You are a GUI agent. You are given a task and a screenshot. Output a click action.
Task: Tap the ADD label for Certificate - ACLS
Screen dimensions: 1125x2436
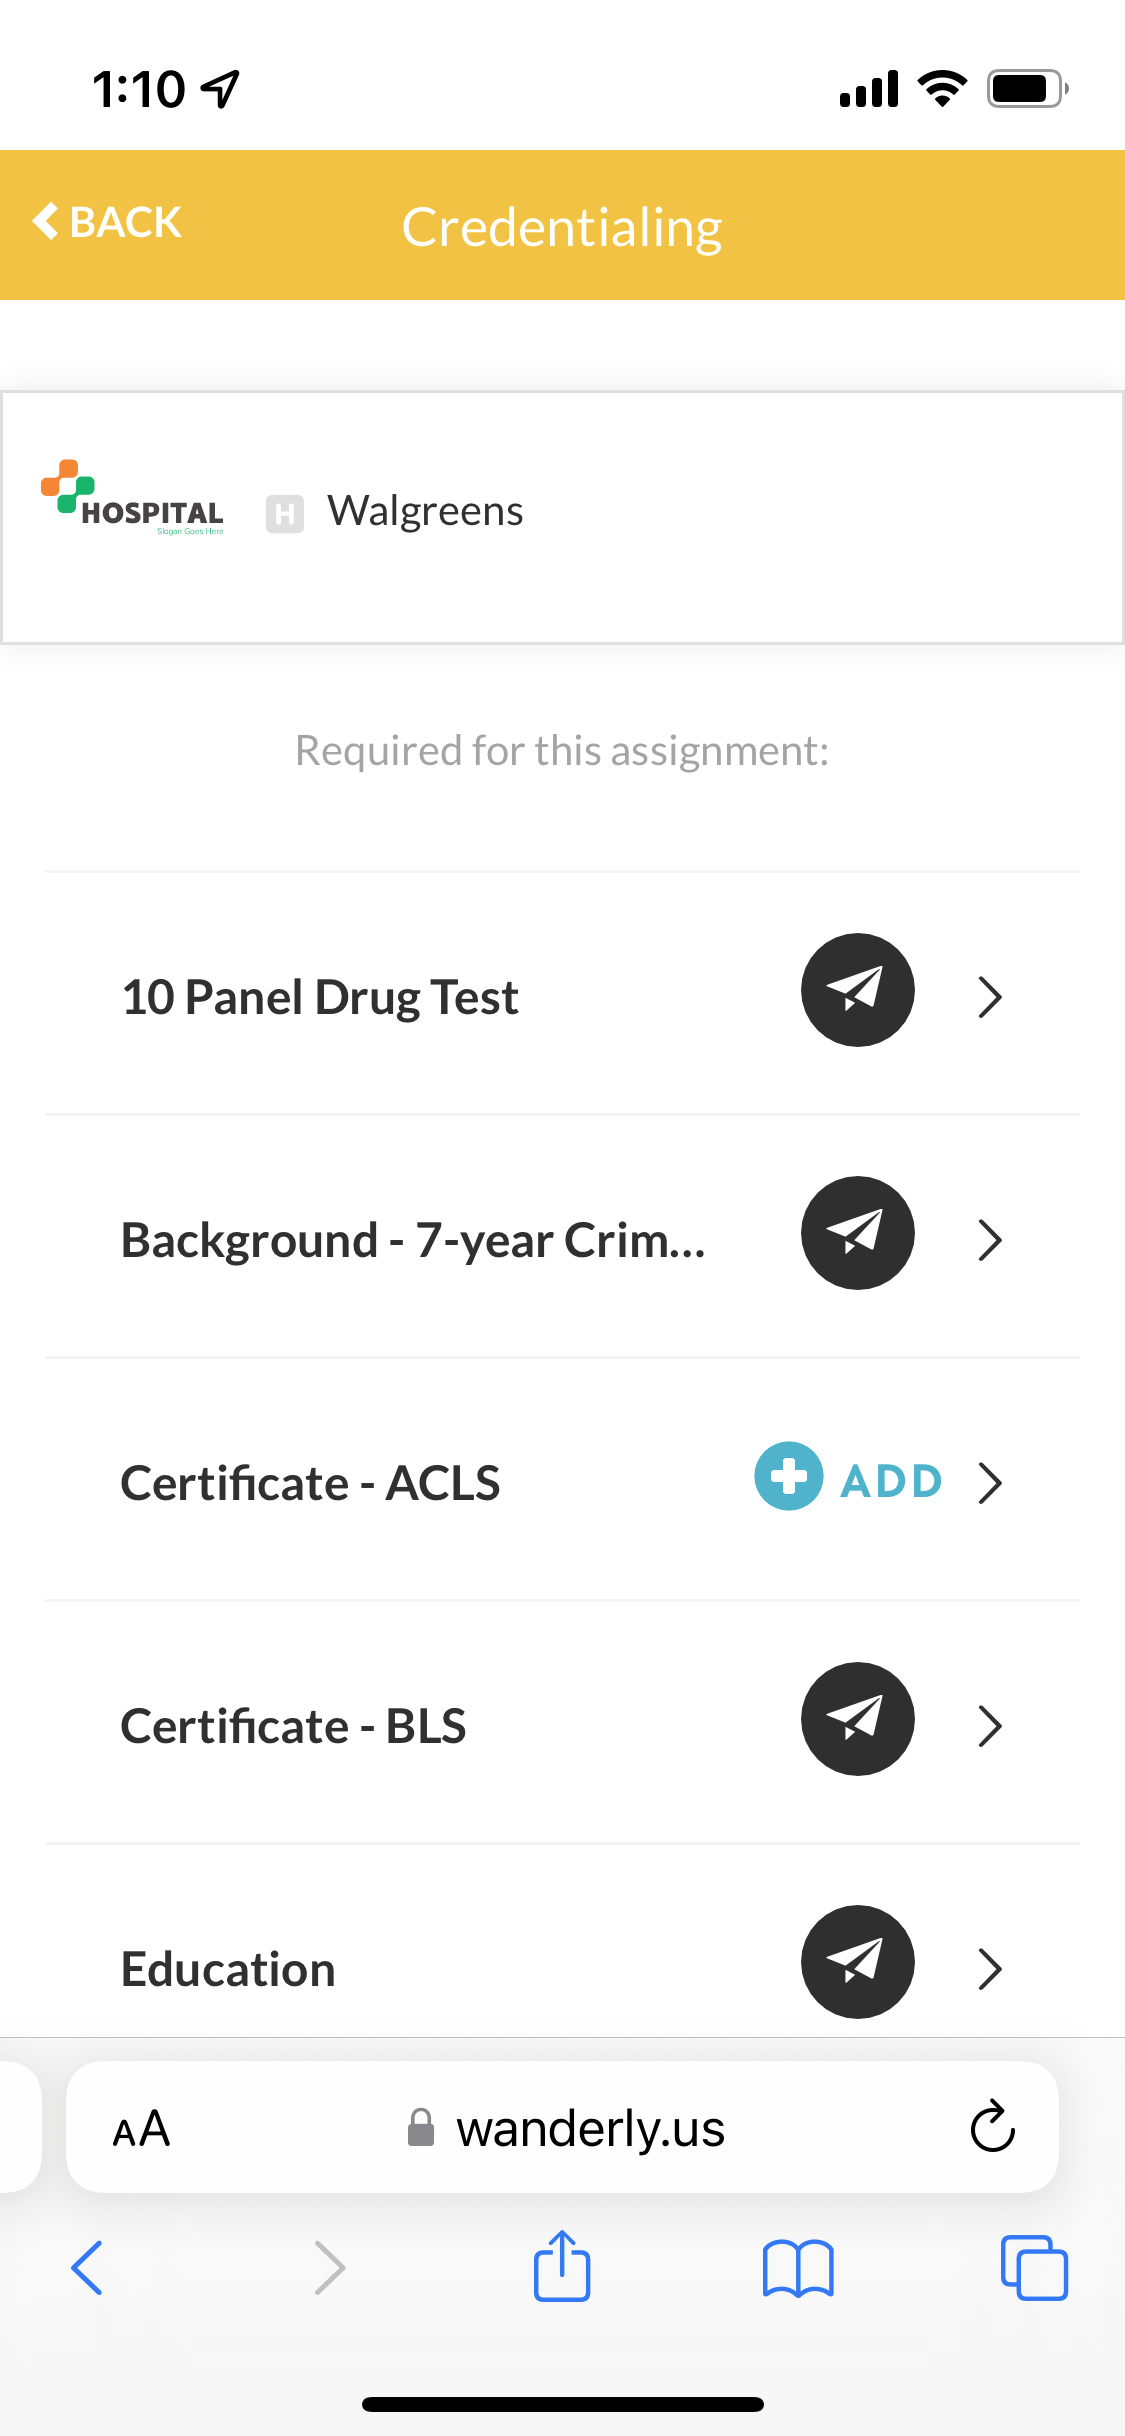pos(891,1481)
